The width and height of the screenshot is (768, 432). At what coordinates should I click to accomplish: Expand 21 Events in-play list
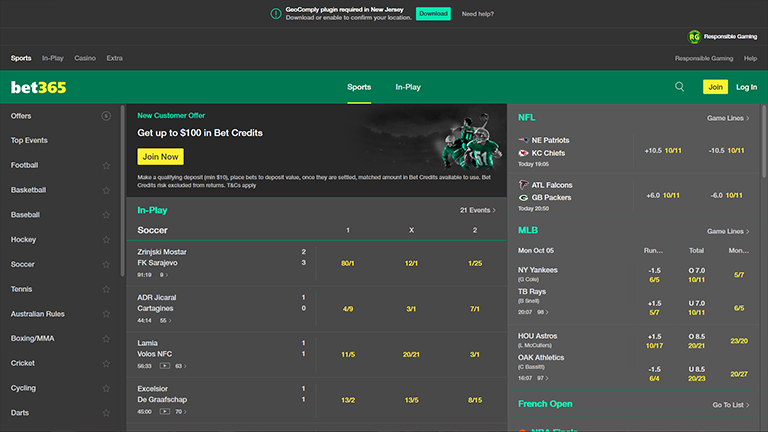point(478,210)
